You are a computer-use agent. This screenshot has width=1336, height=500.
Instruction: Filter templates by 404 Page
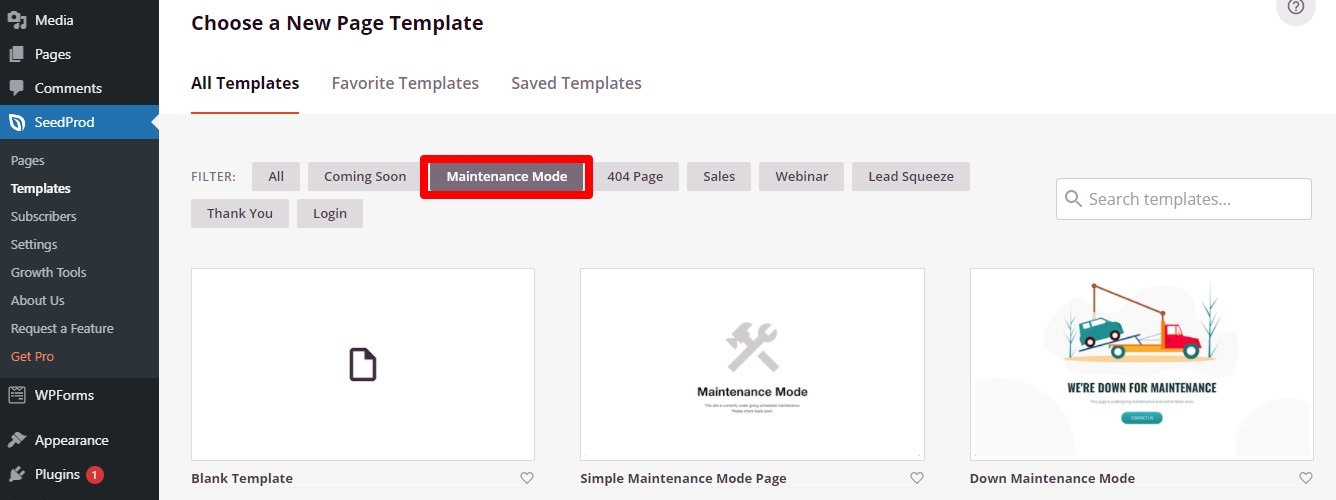point(635,177)
